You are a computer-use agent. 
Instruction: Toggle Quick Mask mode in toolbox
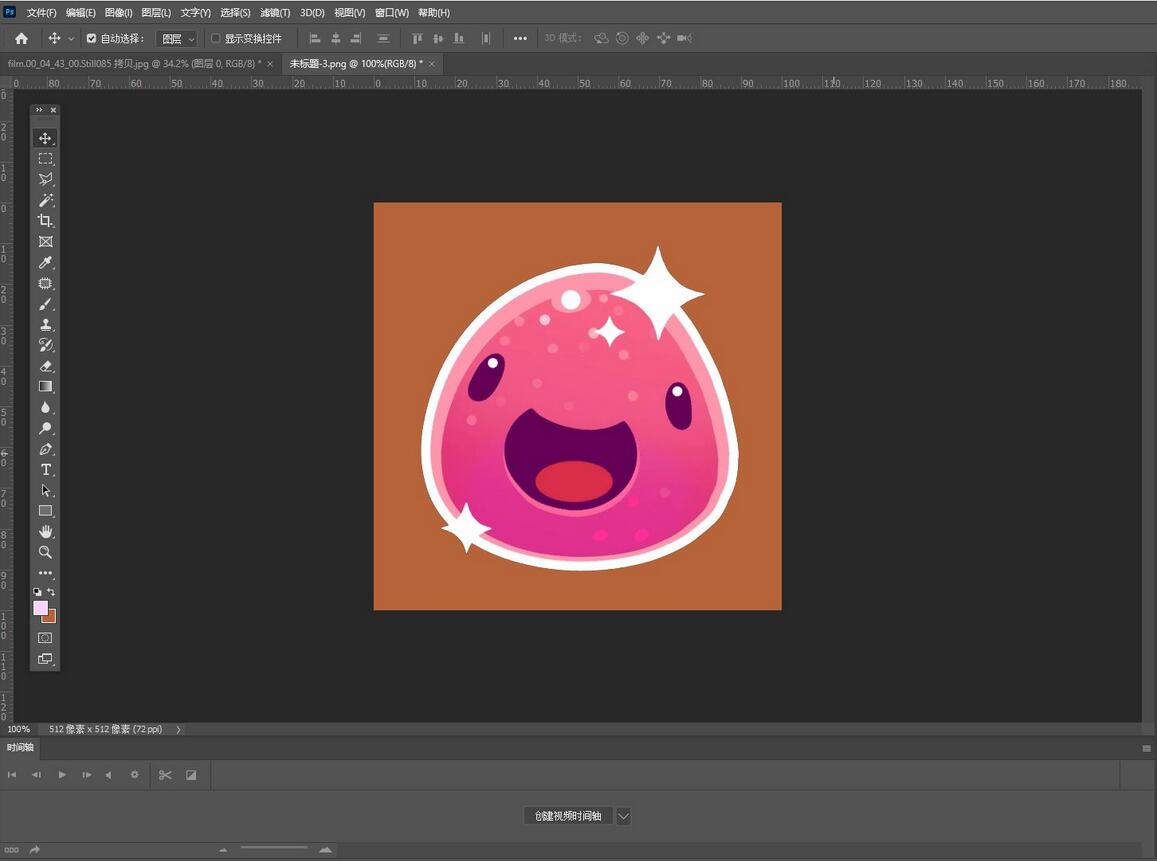tap(45, 638)
